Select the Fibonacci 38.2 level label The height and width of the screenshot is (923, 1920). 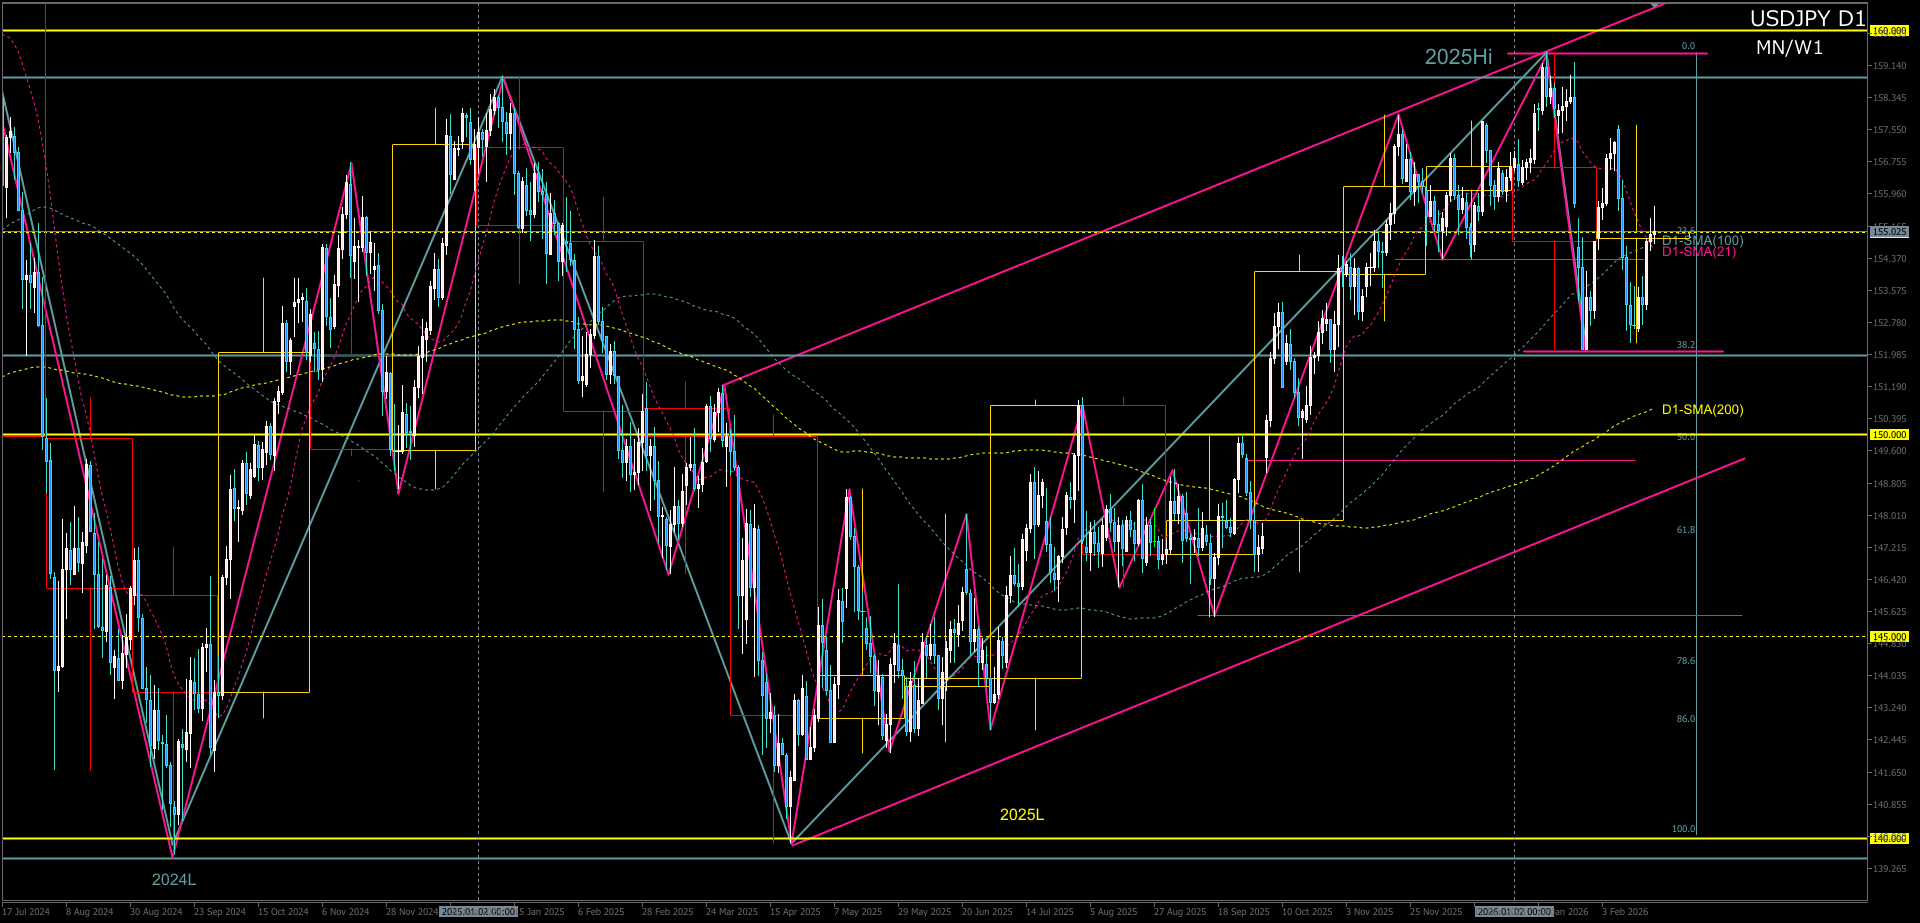coord(1686,345)
